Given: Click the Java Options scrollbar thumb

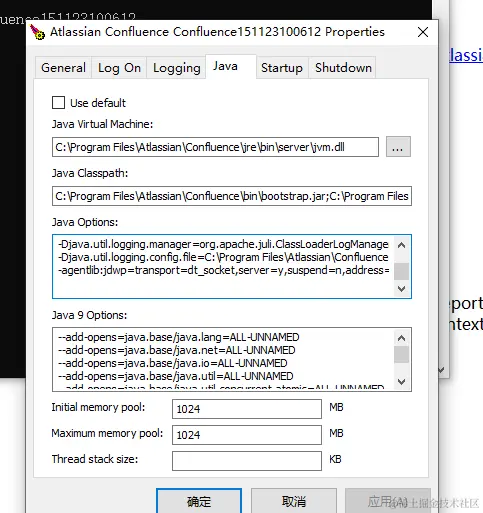Looking at the screenshot, I should tap(402, 271).
